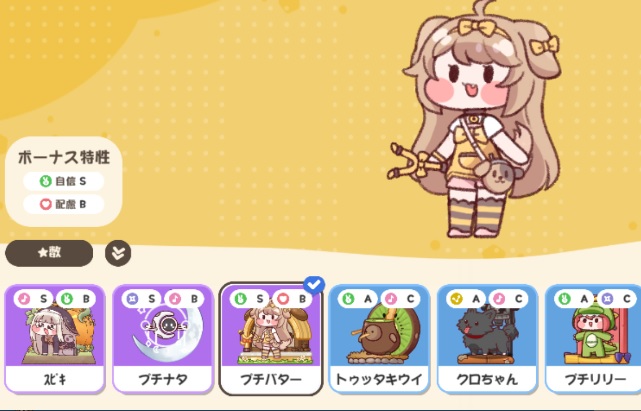The image size is (641, 411).
Task: Click the ボーナス特性 panel title
Action: coord(64,157)
